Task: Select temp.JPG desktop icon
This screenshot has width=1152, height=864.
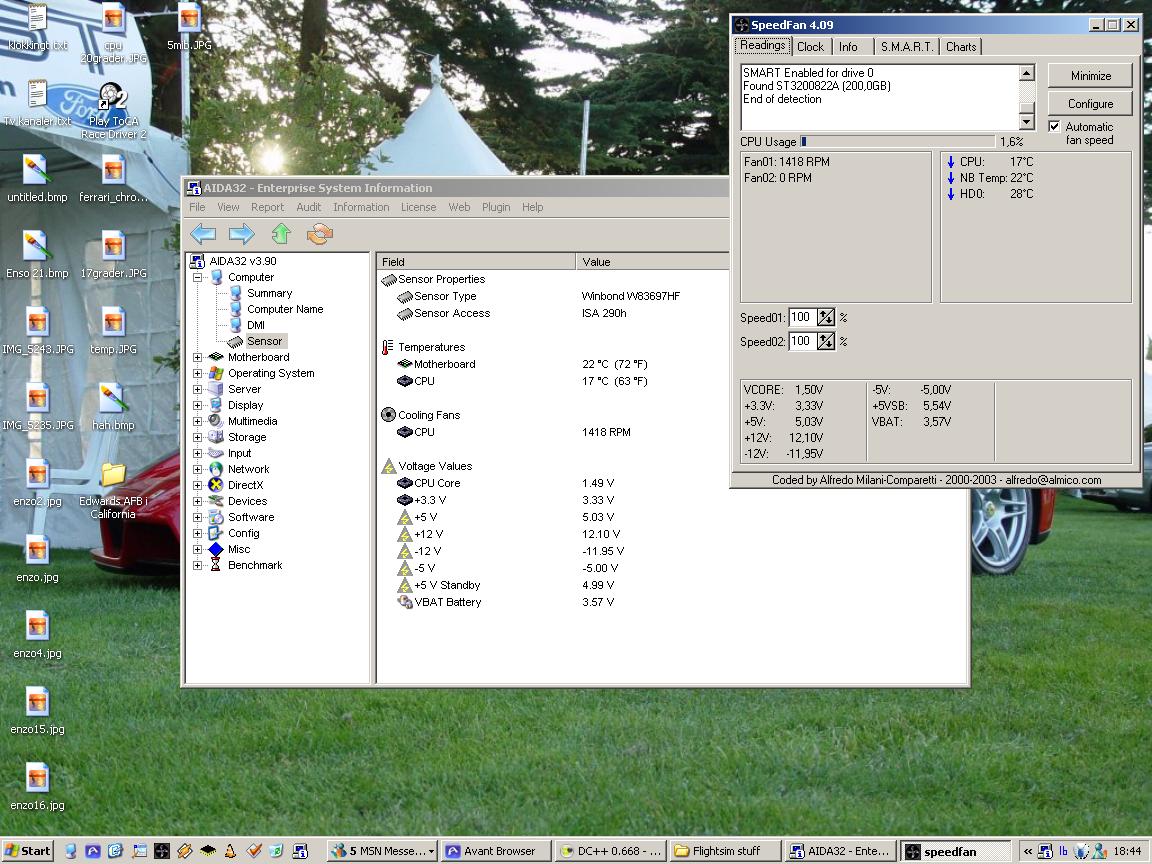Action: point(113,331)
